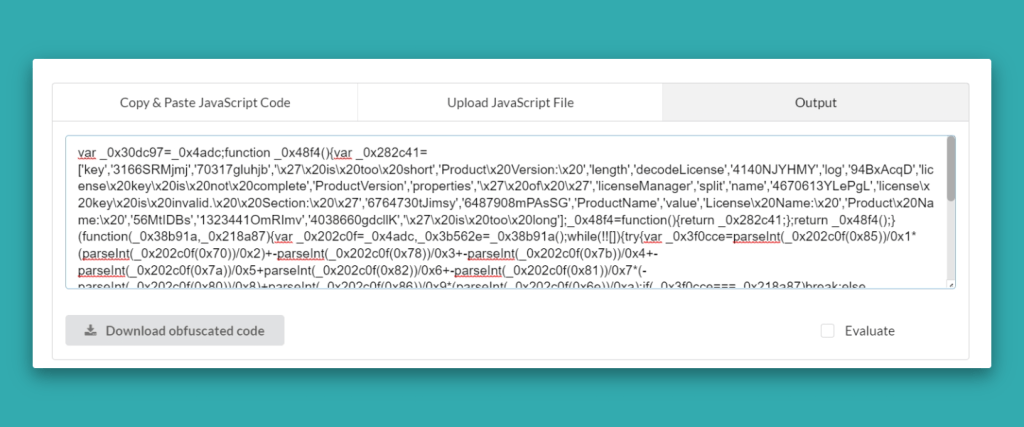The width and height of the screenshot is (1024, 427).
Task: Click the output code scrollbar thumb
Action: coord(951,168)
